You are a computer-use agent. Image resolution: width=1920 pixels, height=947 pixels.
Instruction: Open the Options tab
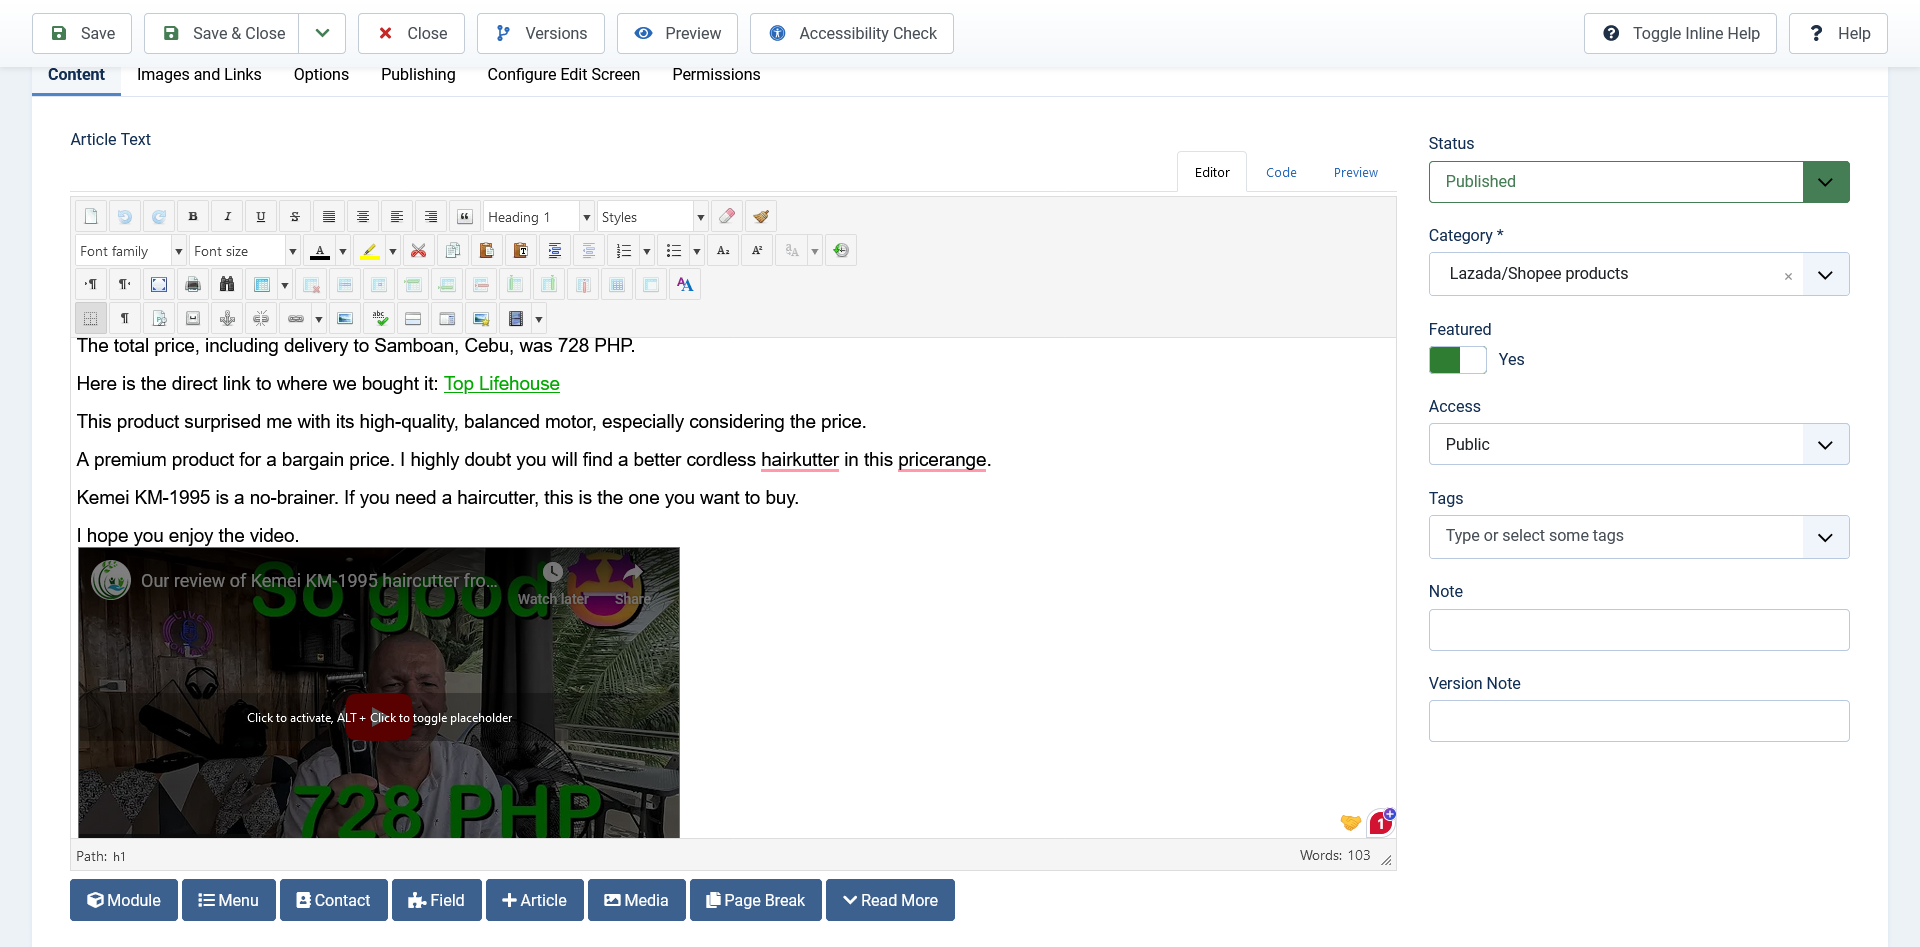click(321, 75)
